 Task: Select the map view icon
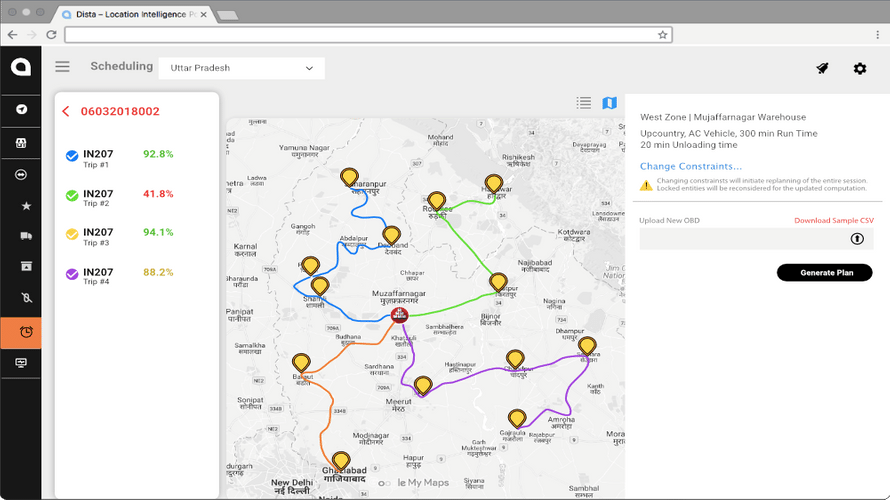coord(609,103)
